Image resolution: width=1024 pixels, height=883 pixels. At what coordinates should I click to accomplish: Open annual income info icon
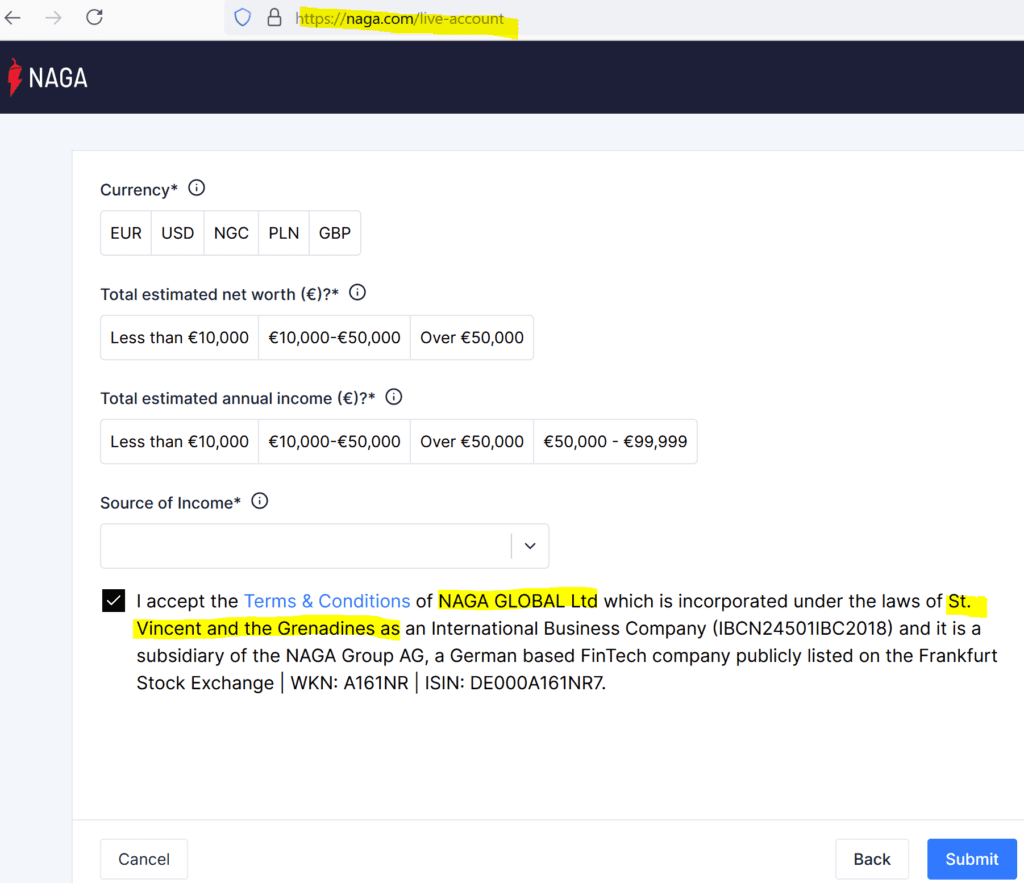[x=394, y=397]
